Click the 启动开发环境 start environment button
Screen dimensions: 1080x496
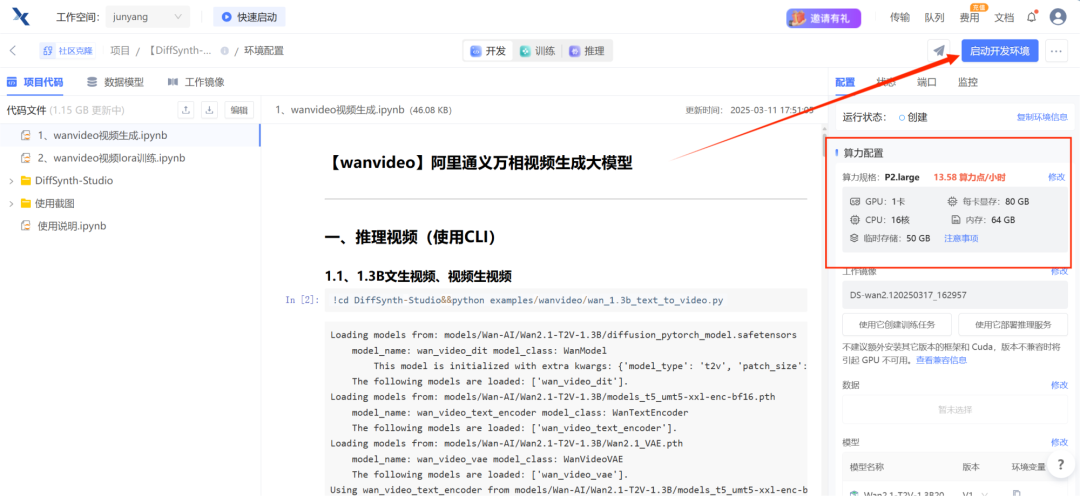tap(999, 51)
